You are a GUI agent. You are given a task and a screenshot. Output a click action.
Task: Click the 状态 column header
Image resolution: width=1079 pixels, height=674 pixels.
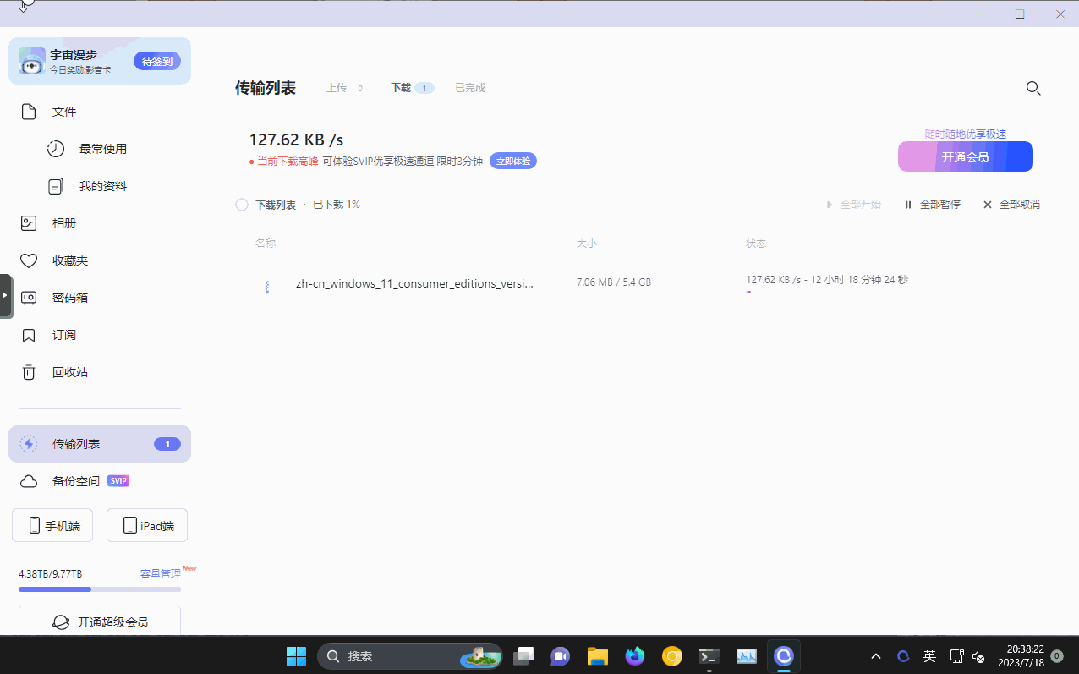[x=756, y=243]
